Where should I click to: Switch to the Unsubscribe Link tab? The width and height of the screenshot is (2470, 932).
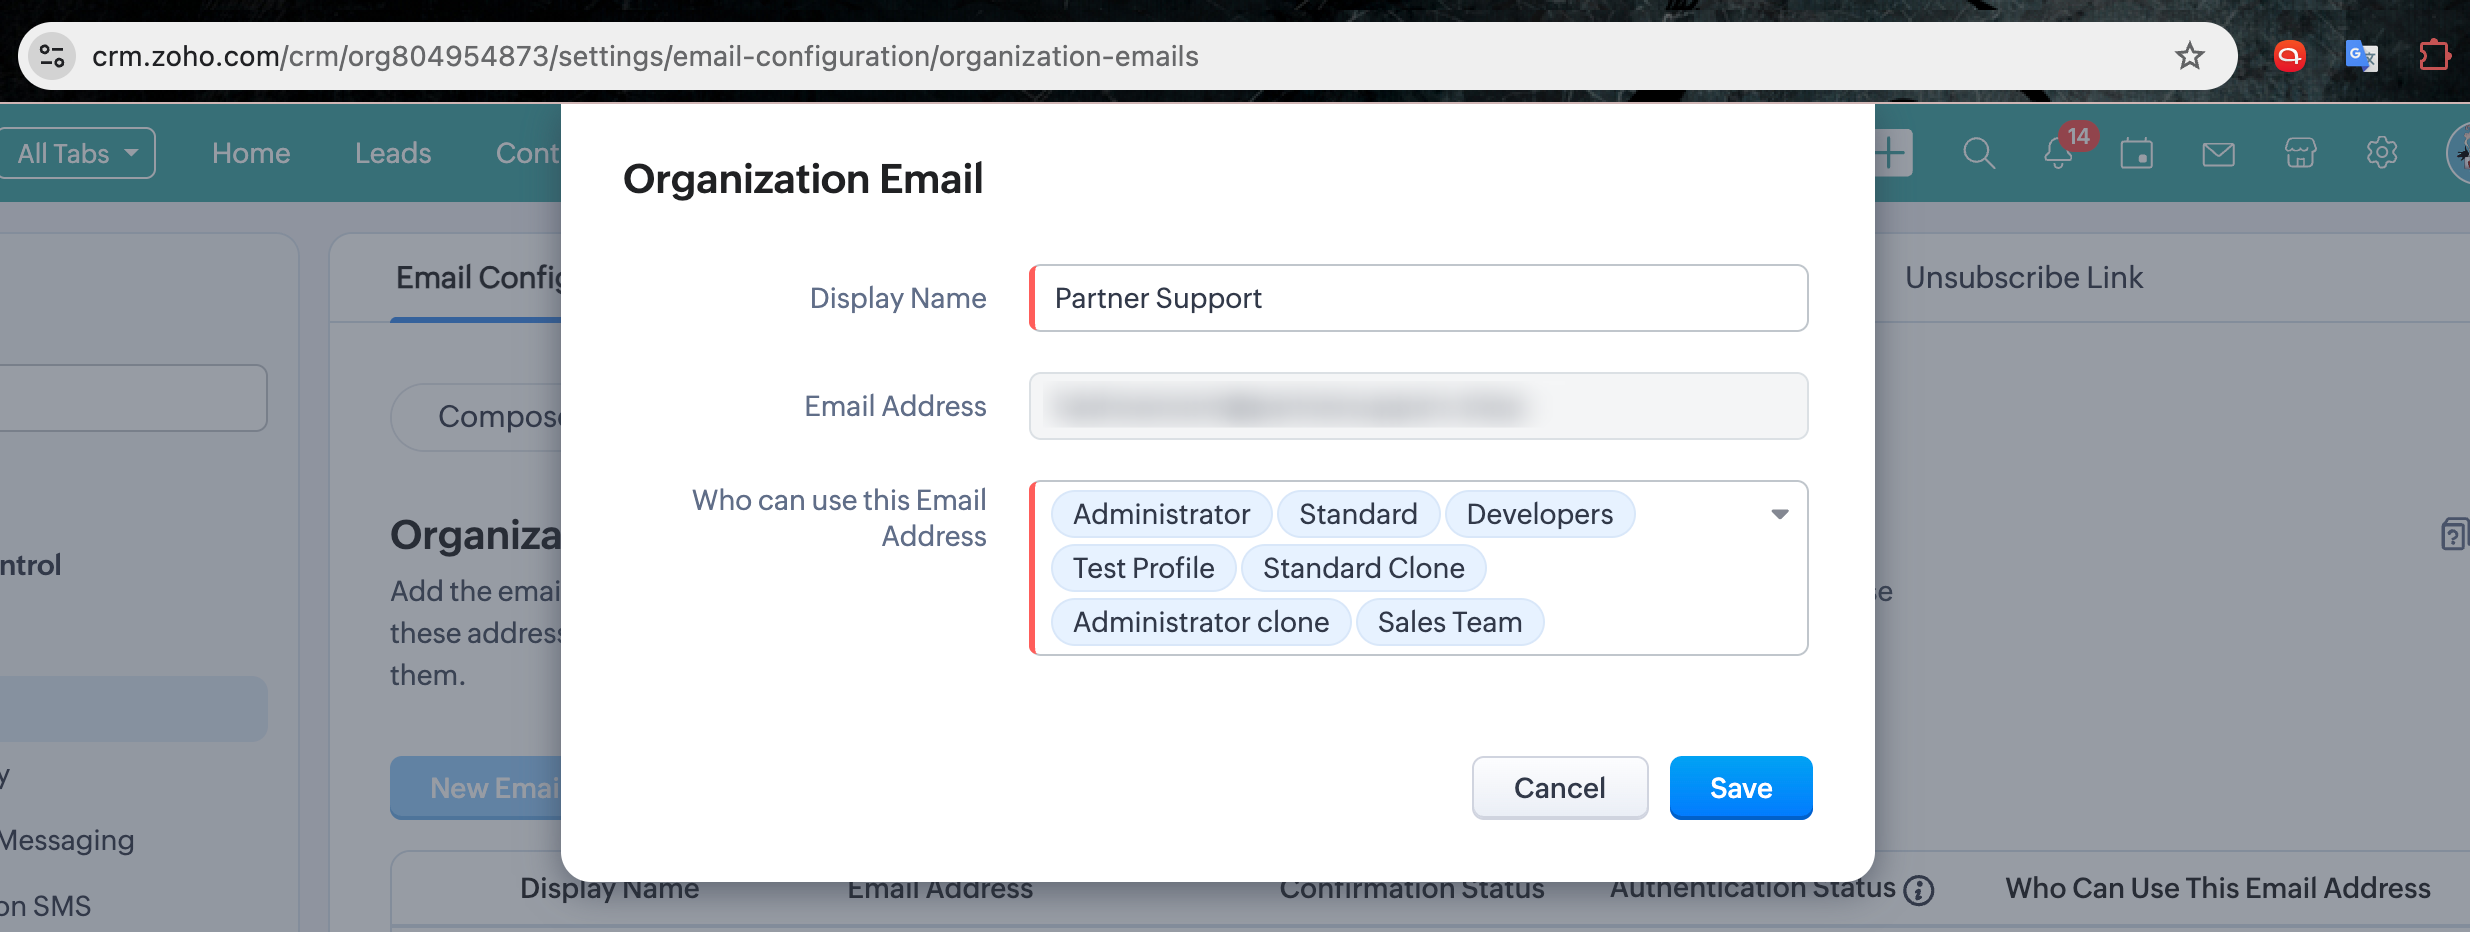[2023, 278]
